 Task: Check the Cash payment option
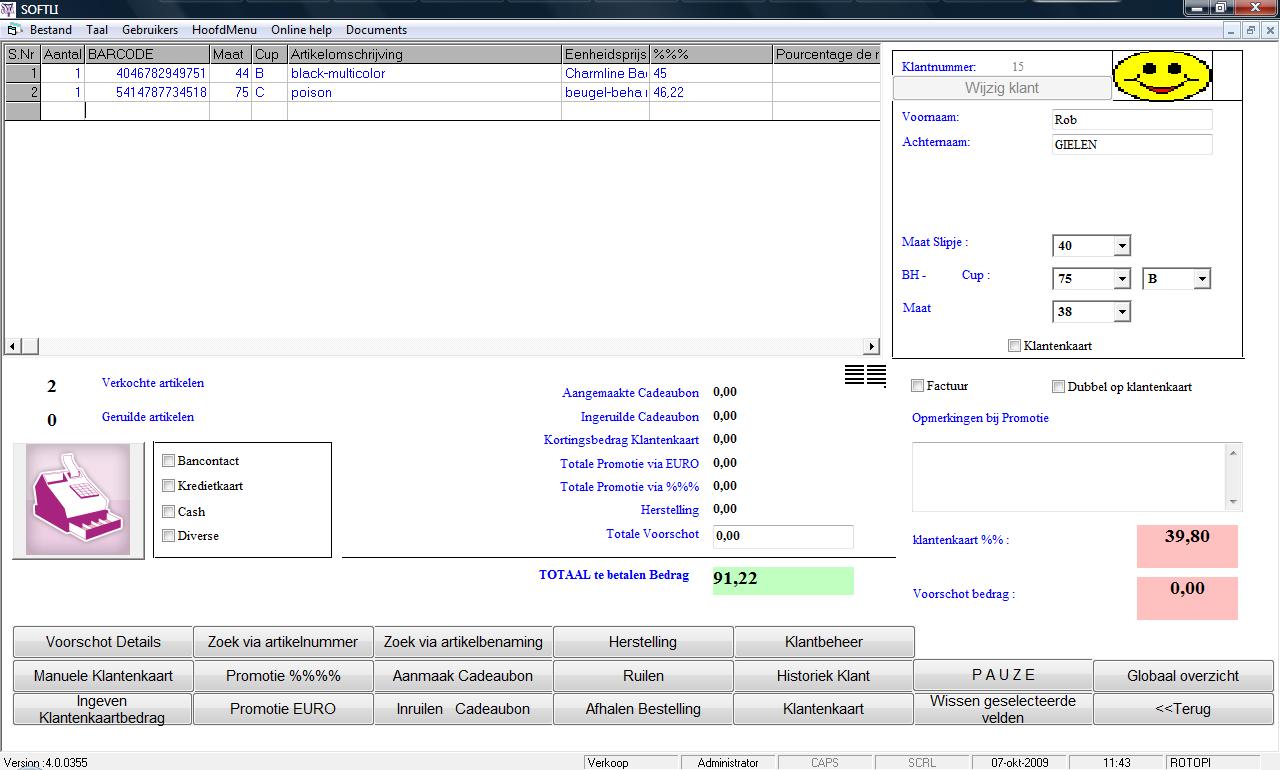point(169,511)
